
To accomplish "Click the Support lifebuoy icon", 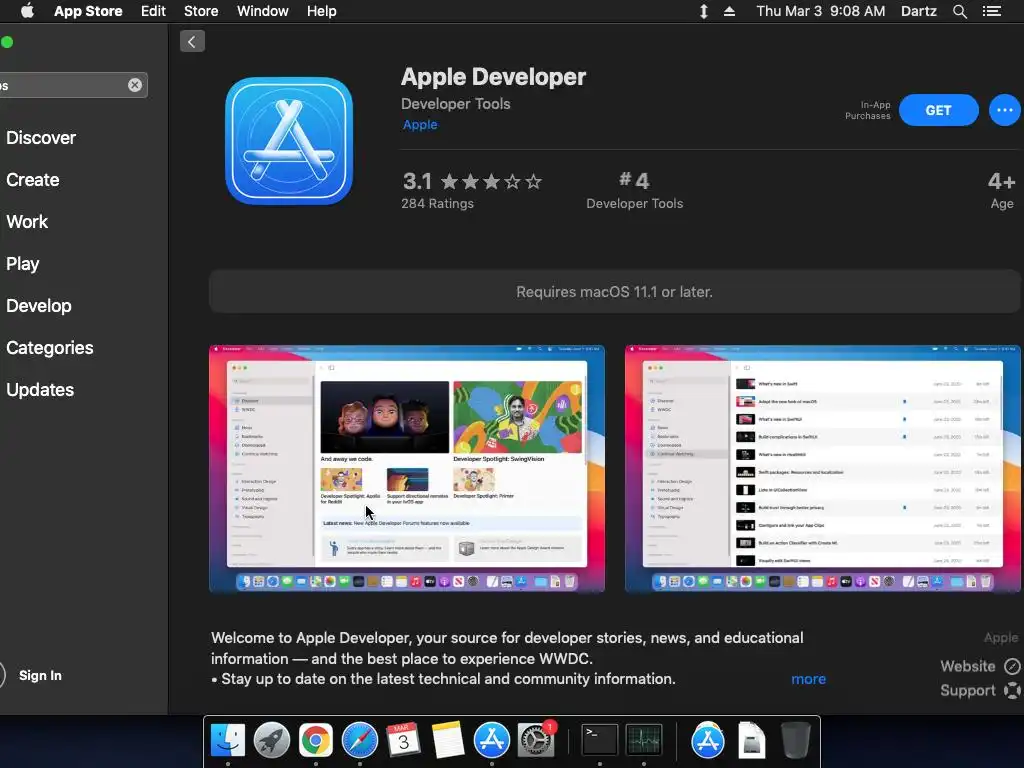I will coord(1012,690).
